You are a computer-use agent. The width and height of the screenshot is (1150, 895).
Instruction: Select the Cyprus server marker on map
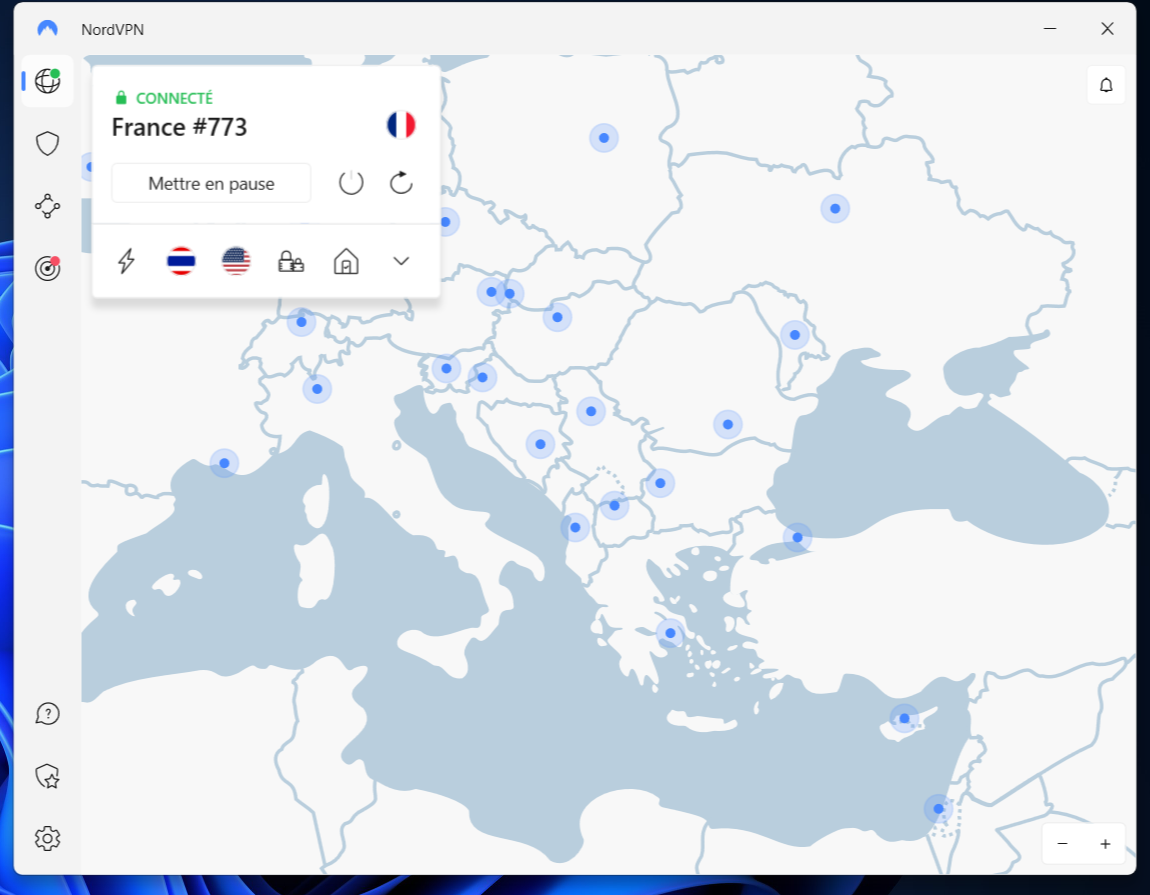coord(904,718)
